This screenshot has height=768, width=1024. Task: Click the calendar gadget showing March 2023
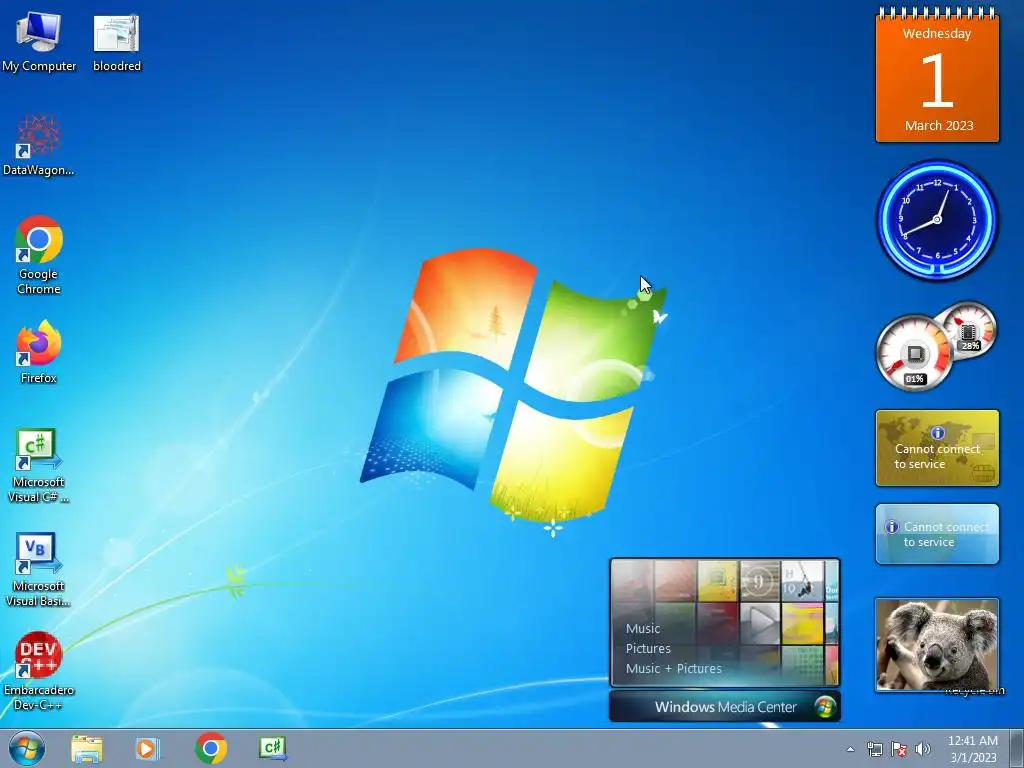click(937, 75)
